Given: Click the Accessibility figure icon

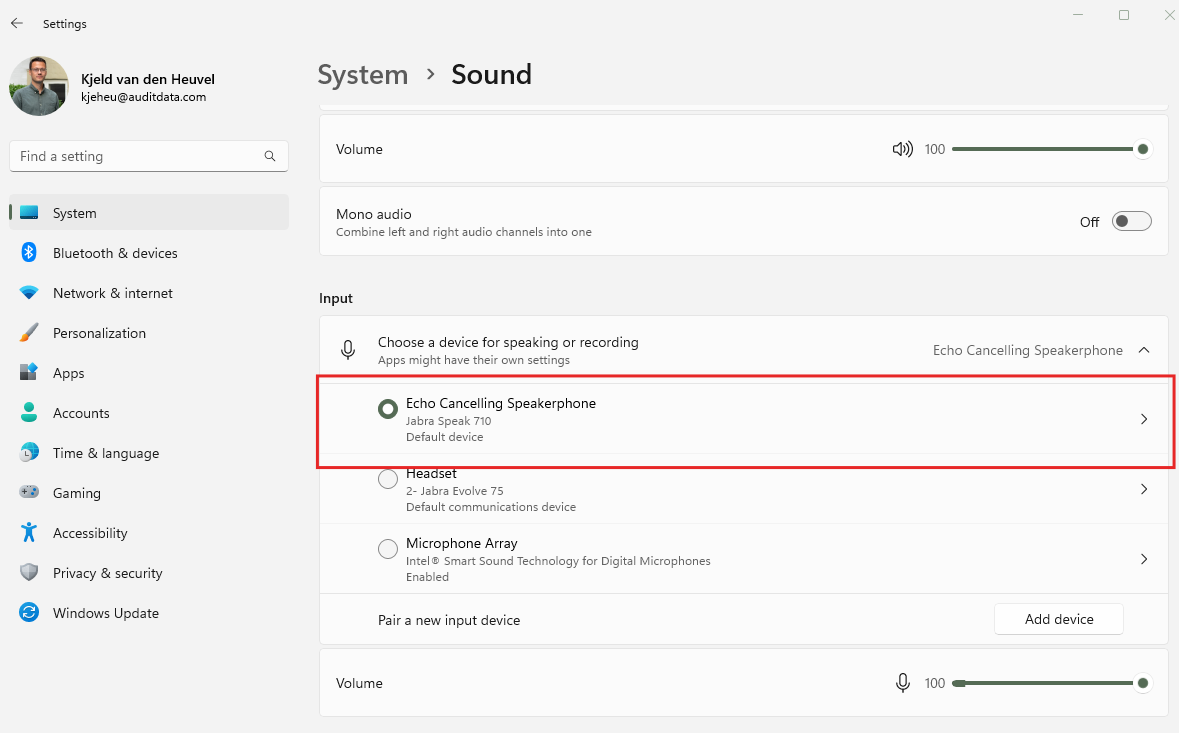Looking at the screenshot, I should click(x=29, y=532).
